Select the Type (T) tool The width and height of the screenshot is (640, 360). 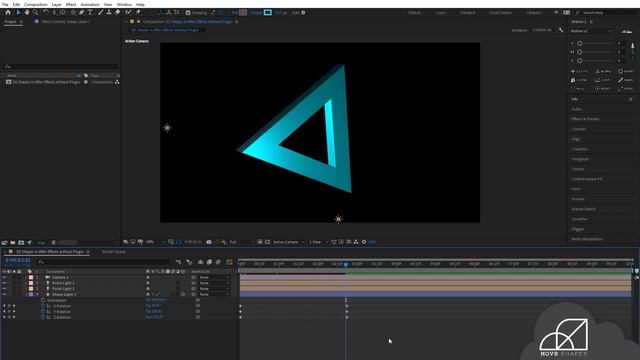(x=90, y=13)
